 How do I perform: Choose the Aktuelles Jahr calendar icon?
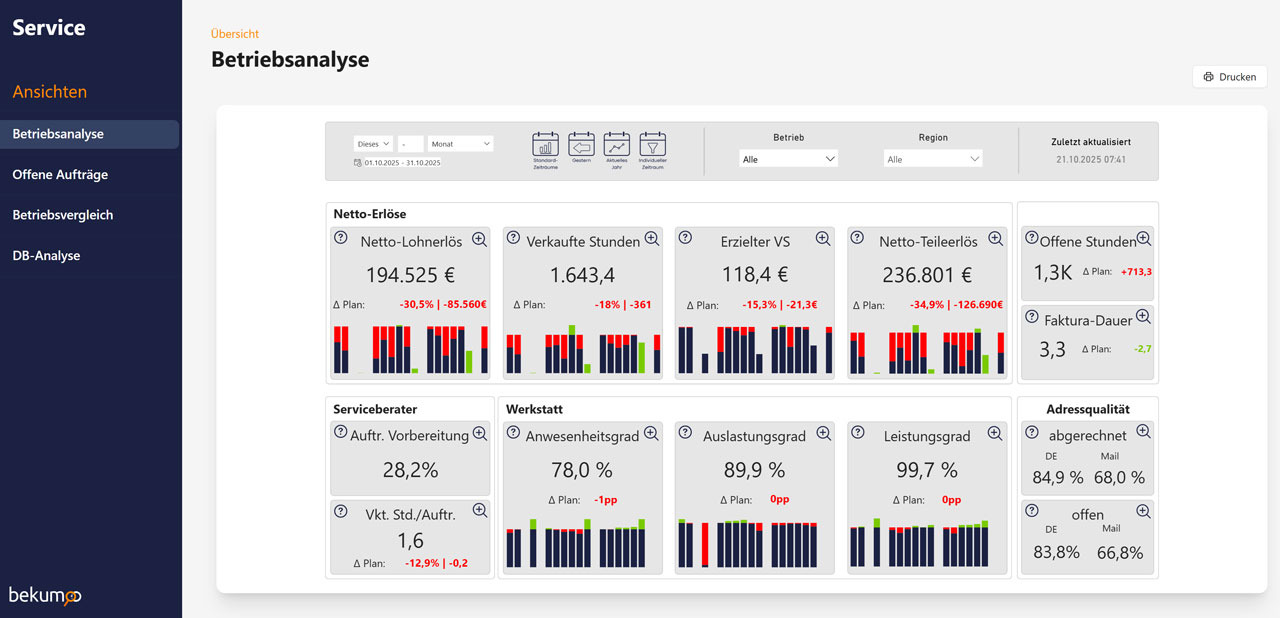(617, 144)
